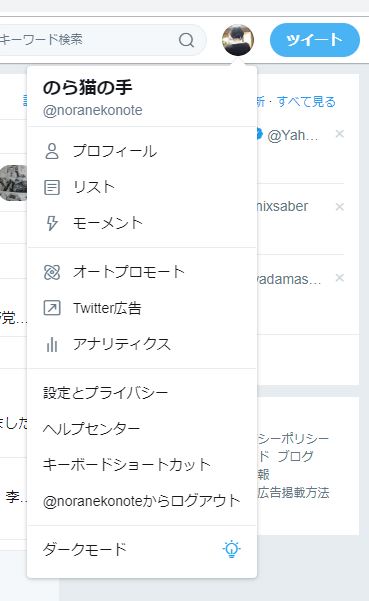Click the profile person icon
The image size is (369, 601).
click(52, 151)
